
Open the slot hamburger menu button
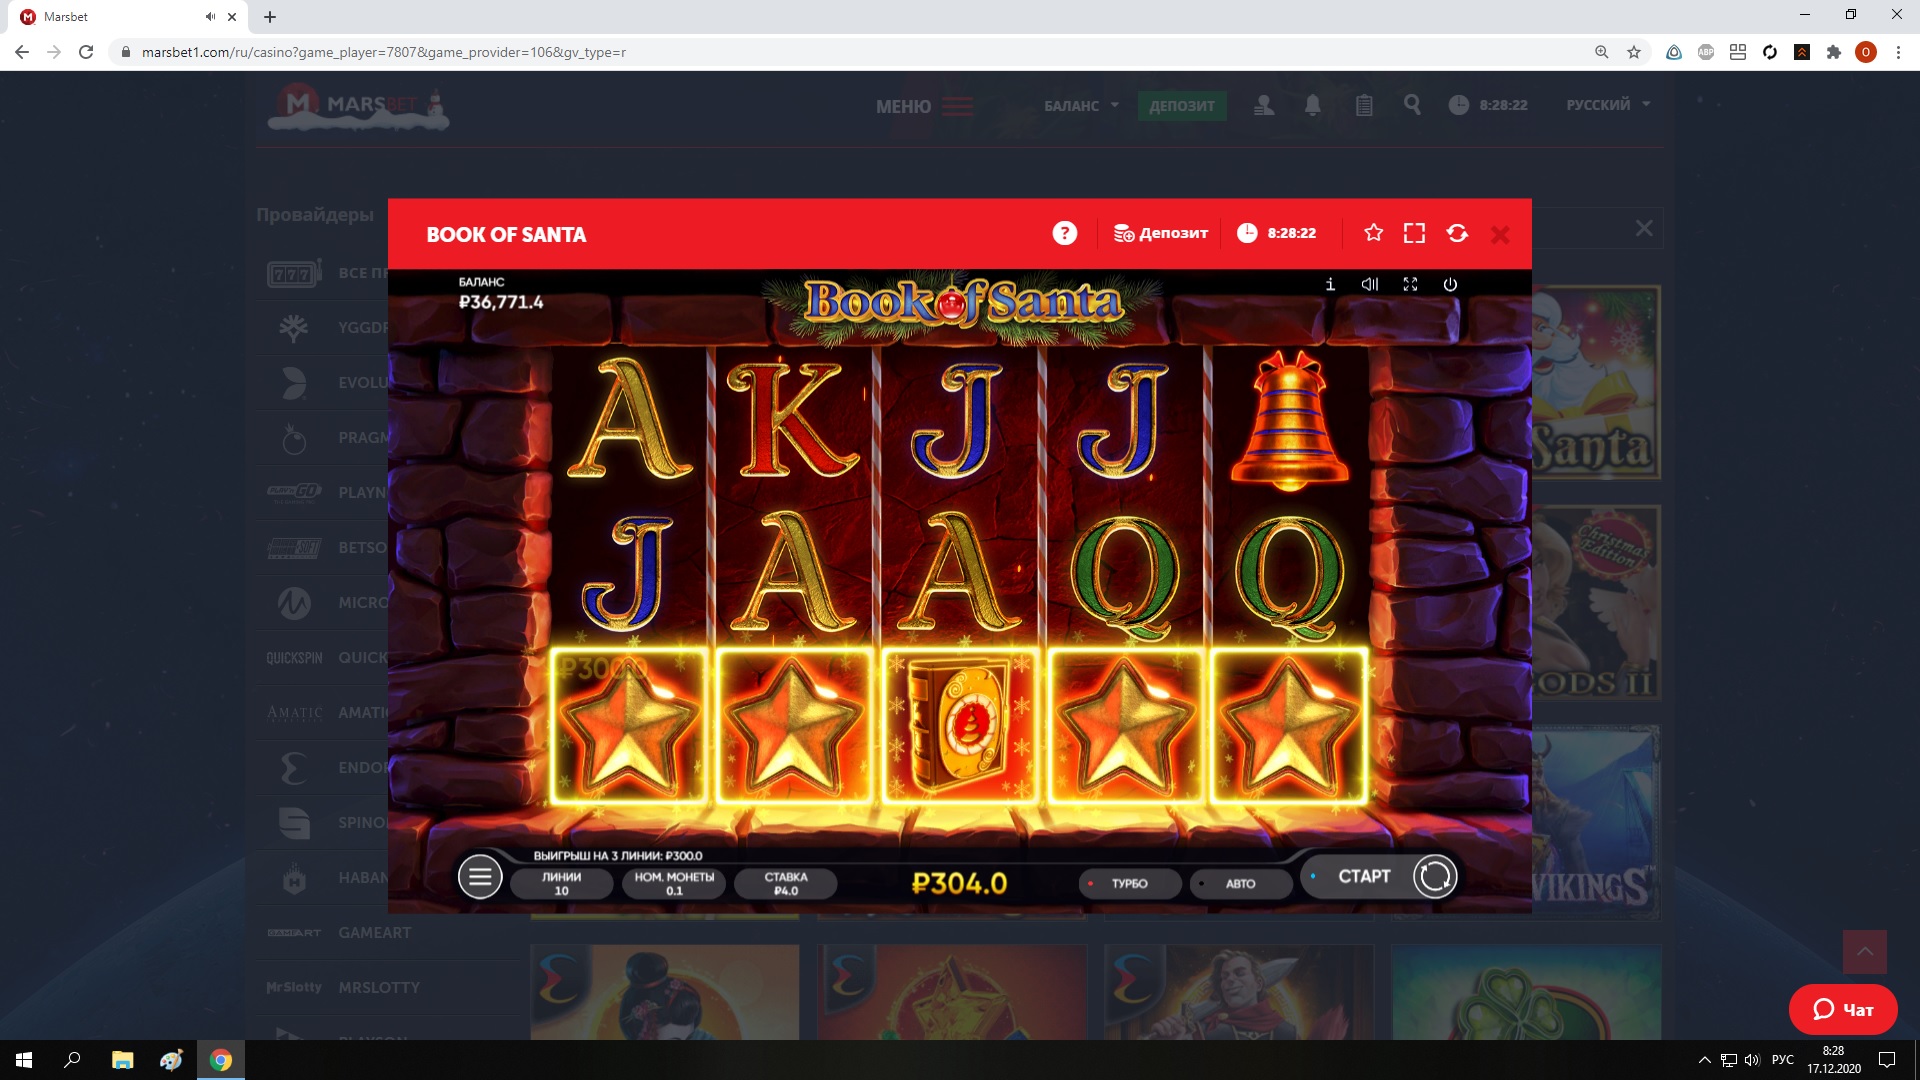pyautogui.click(x=480, y=877)
